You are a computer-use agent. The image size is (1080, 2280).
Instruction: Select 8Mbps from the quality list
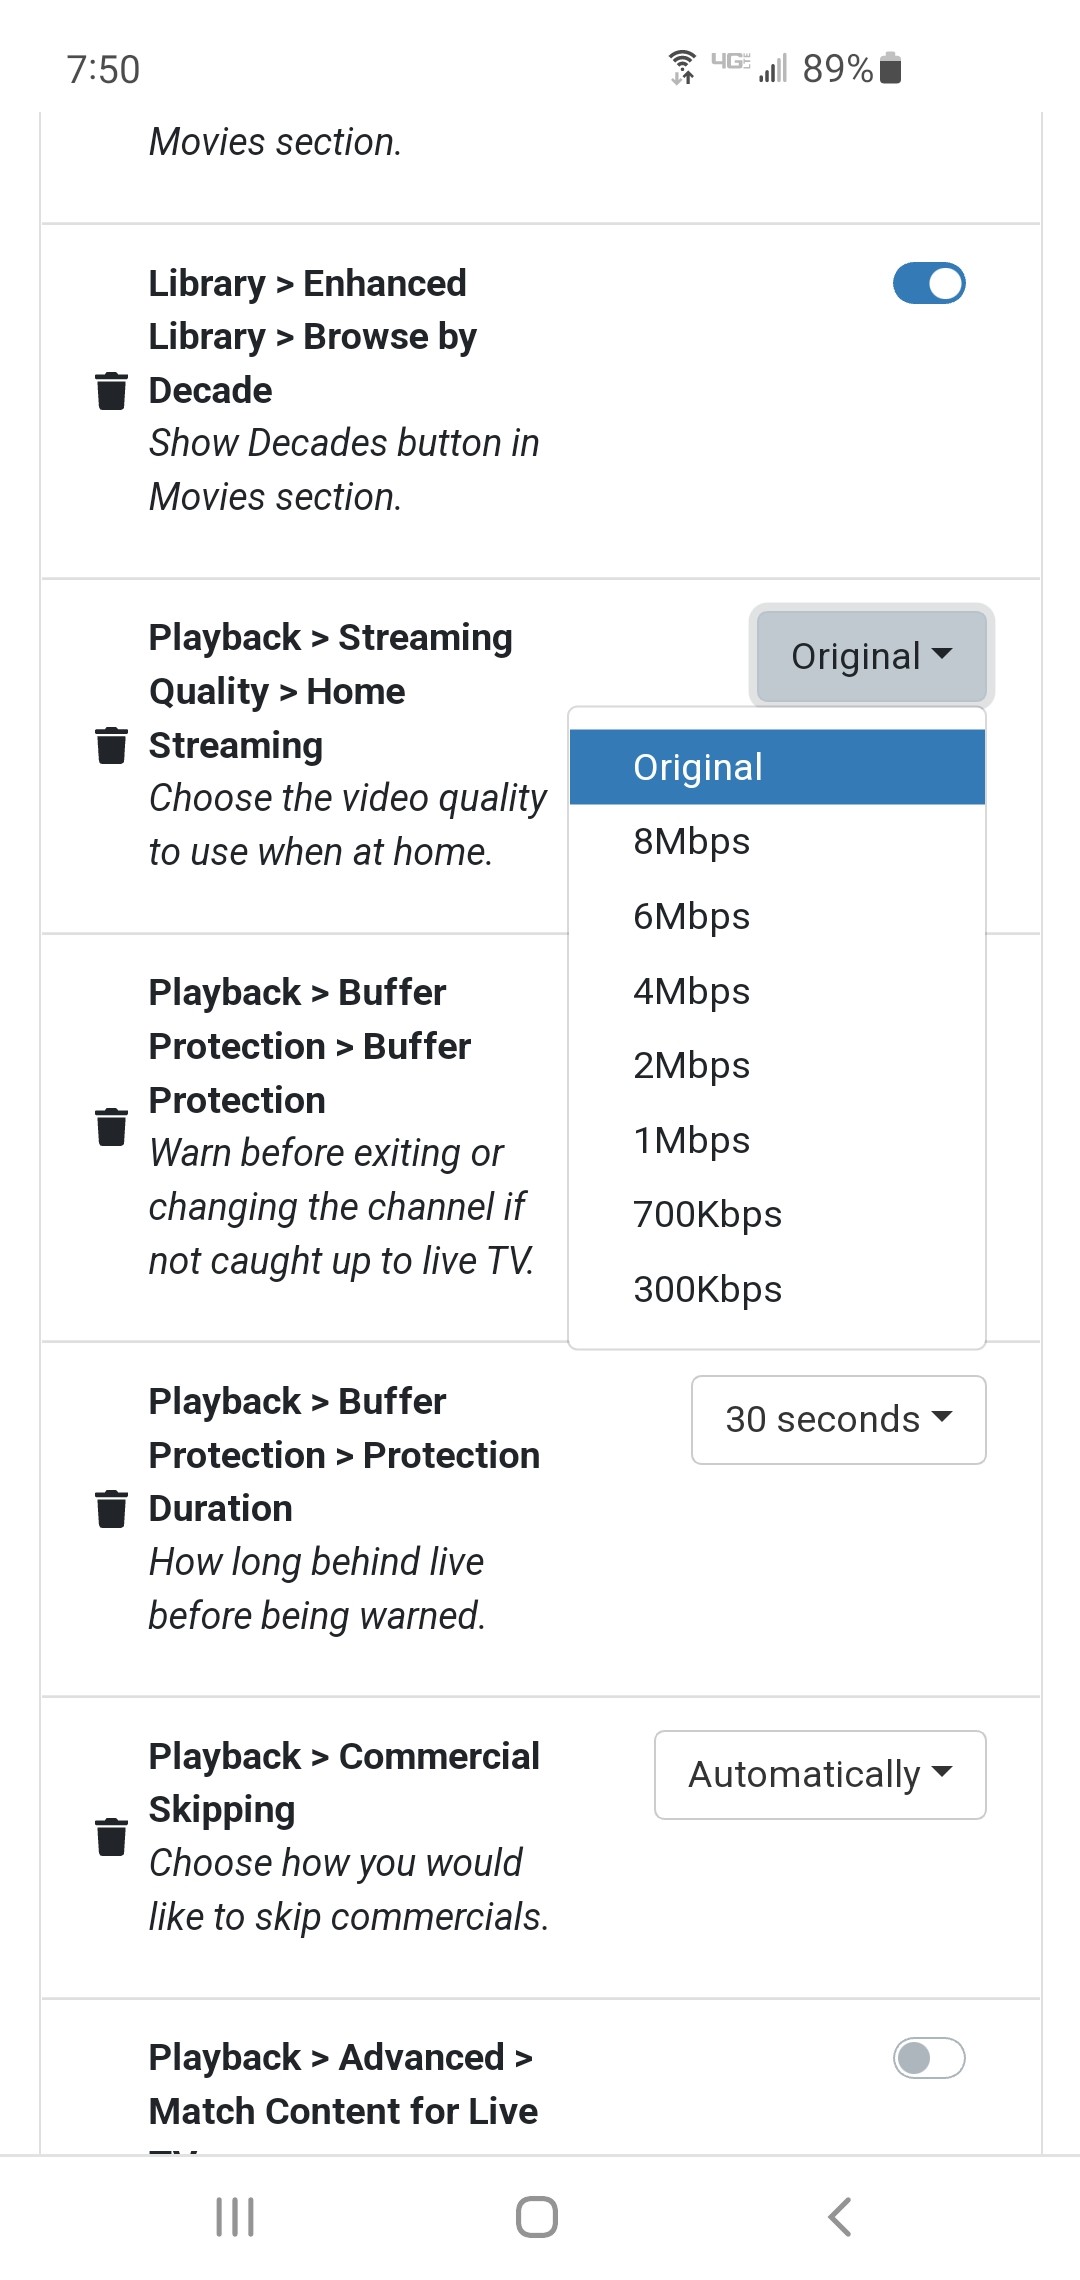692,842
